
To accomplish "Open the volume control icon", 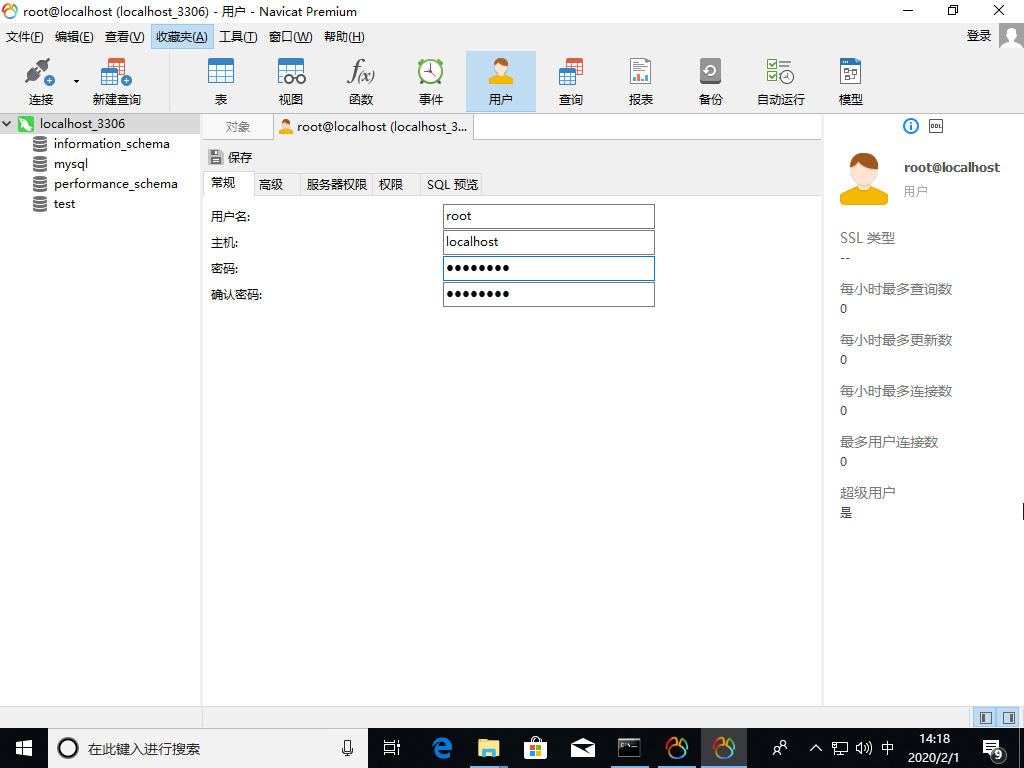I will pyautogui.click(x=863, y=748).
